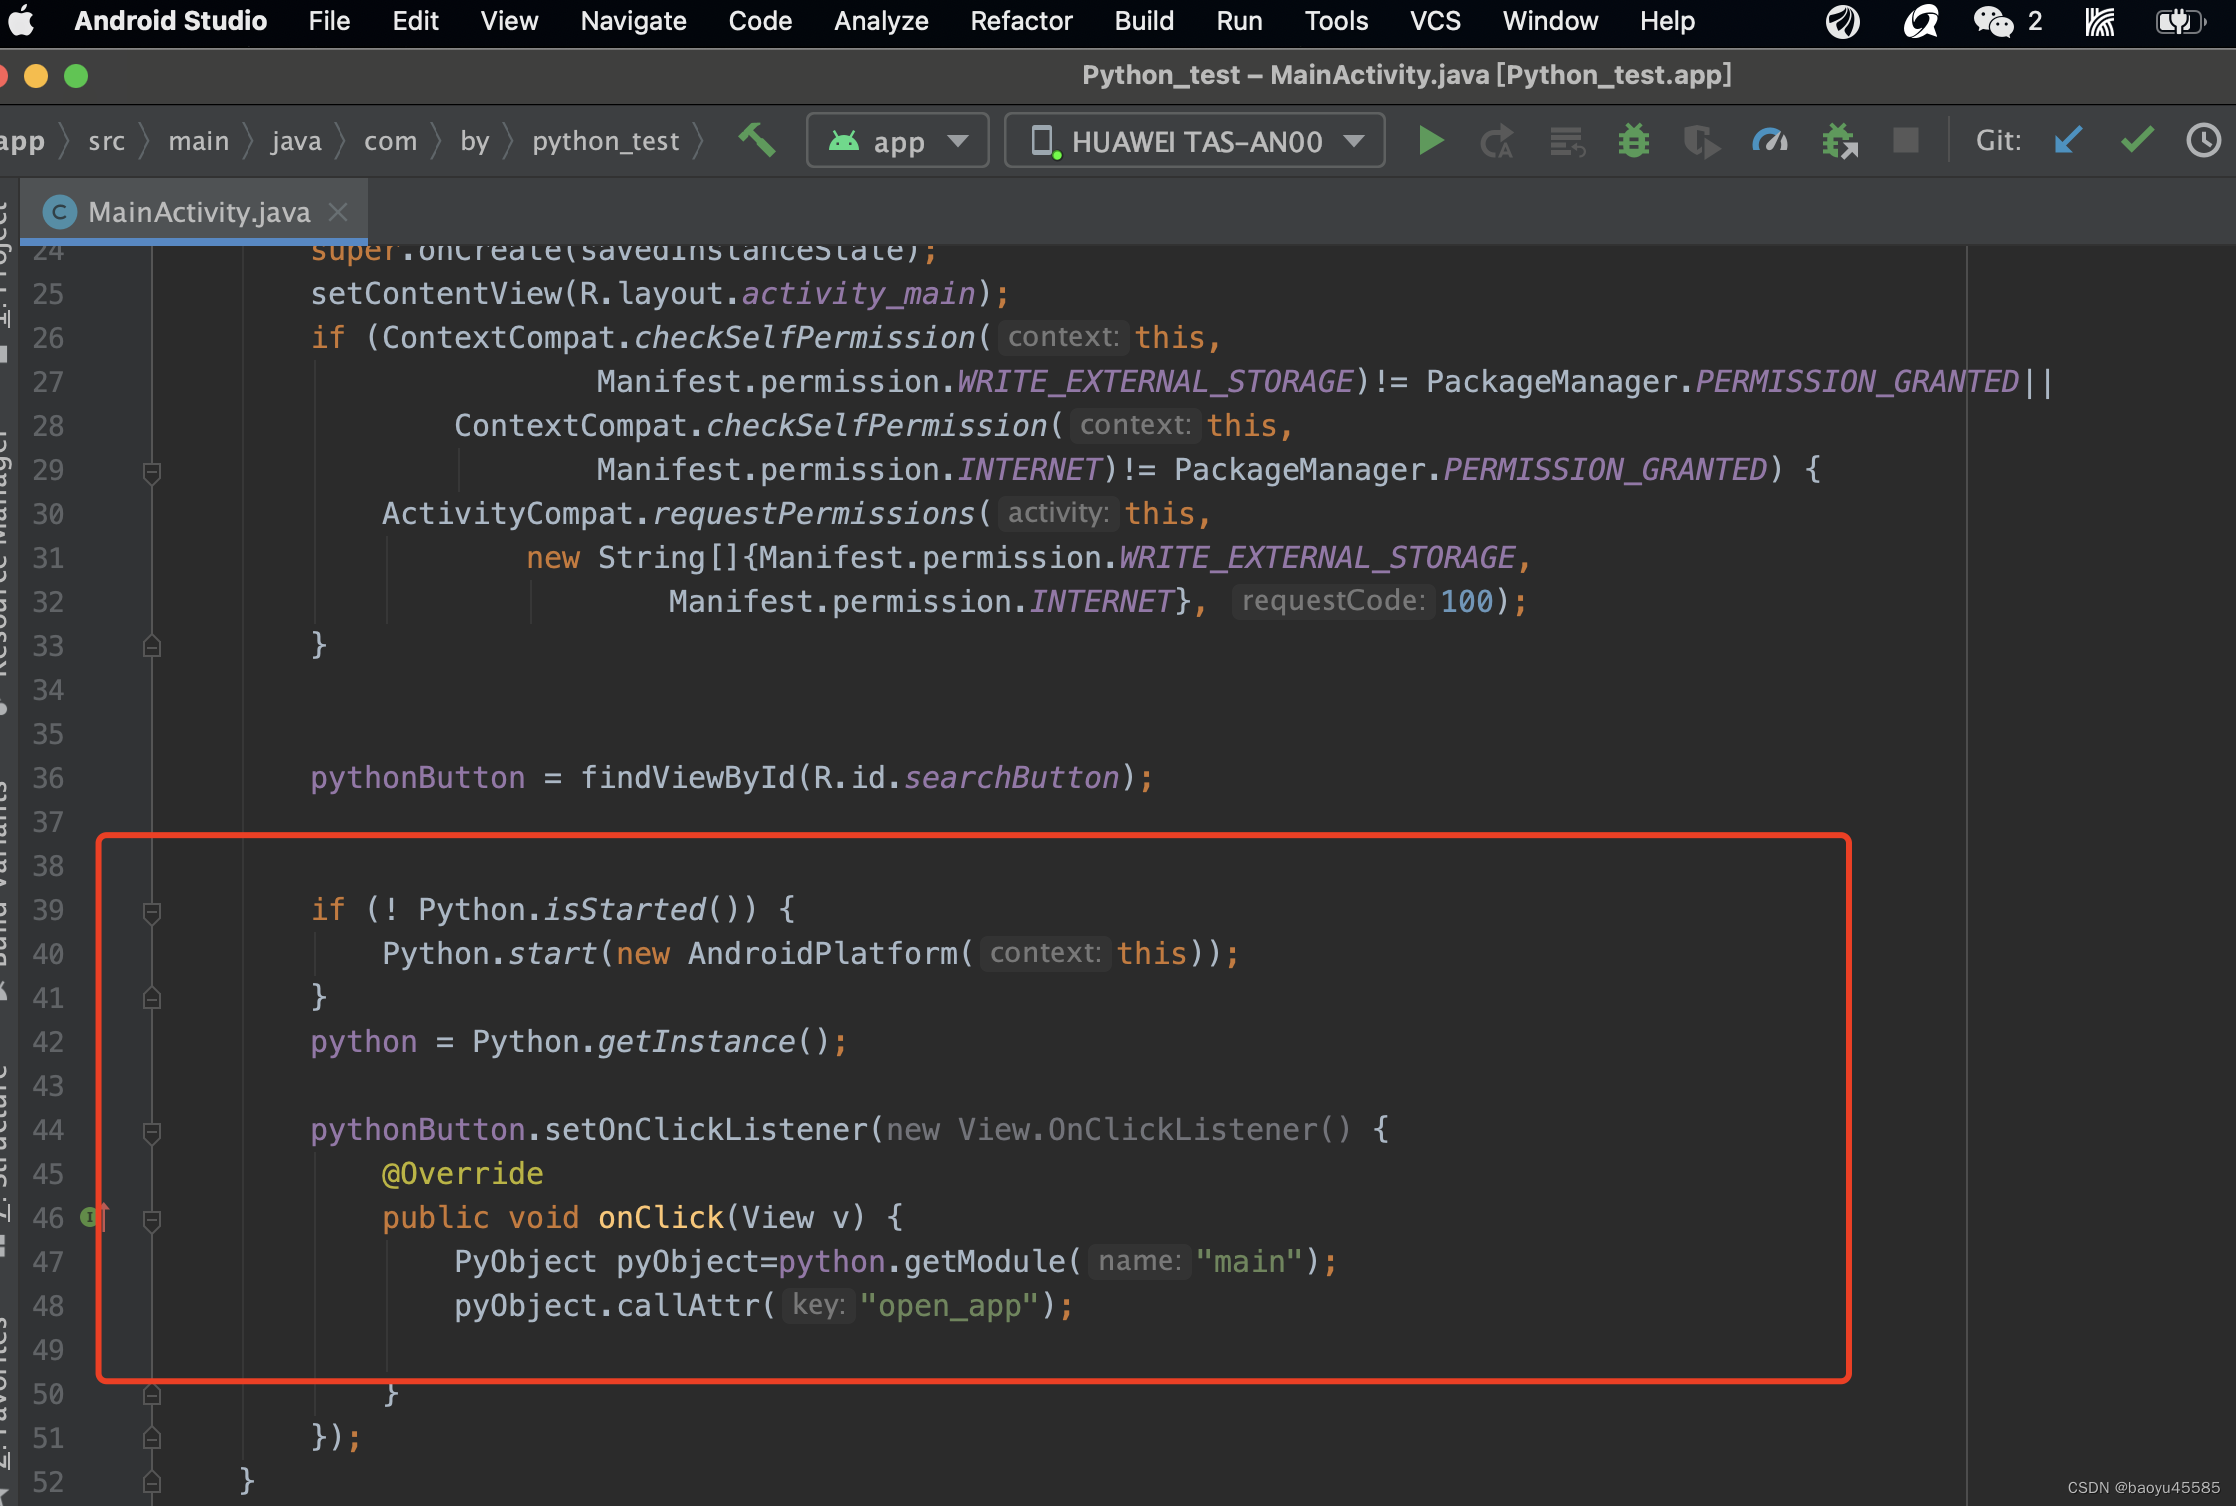Click the yellow window minimize button

pyautogui.click(x=36, y=76)
